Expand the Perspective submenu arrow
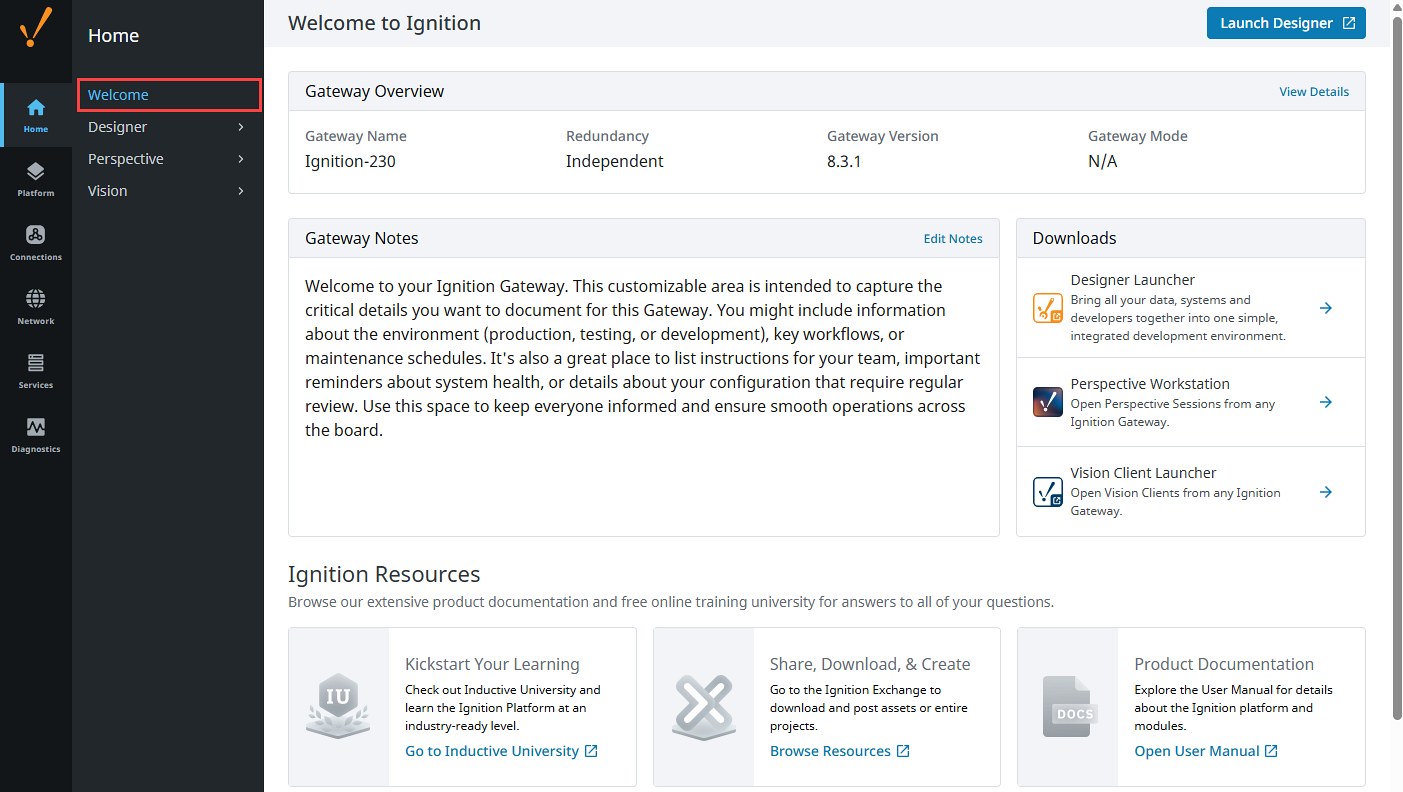This screenshot has width=1403, height=792. pos(241,159)
